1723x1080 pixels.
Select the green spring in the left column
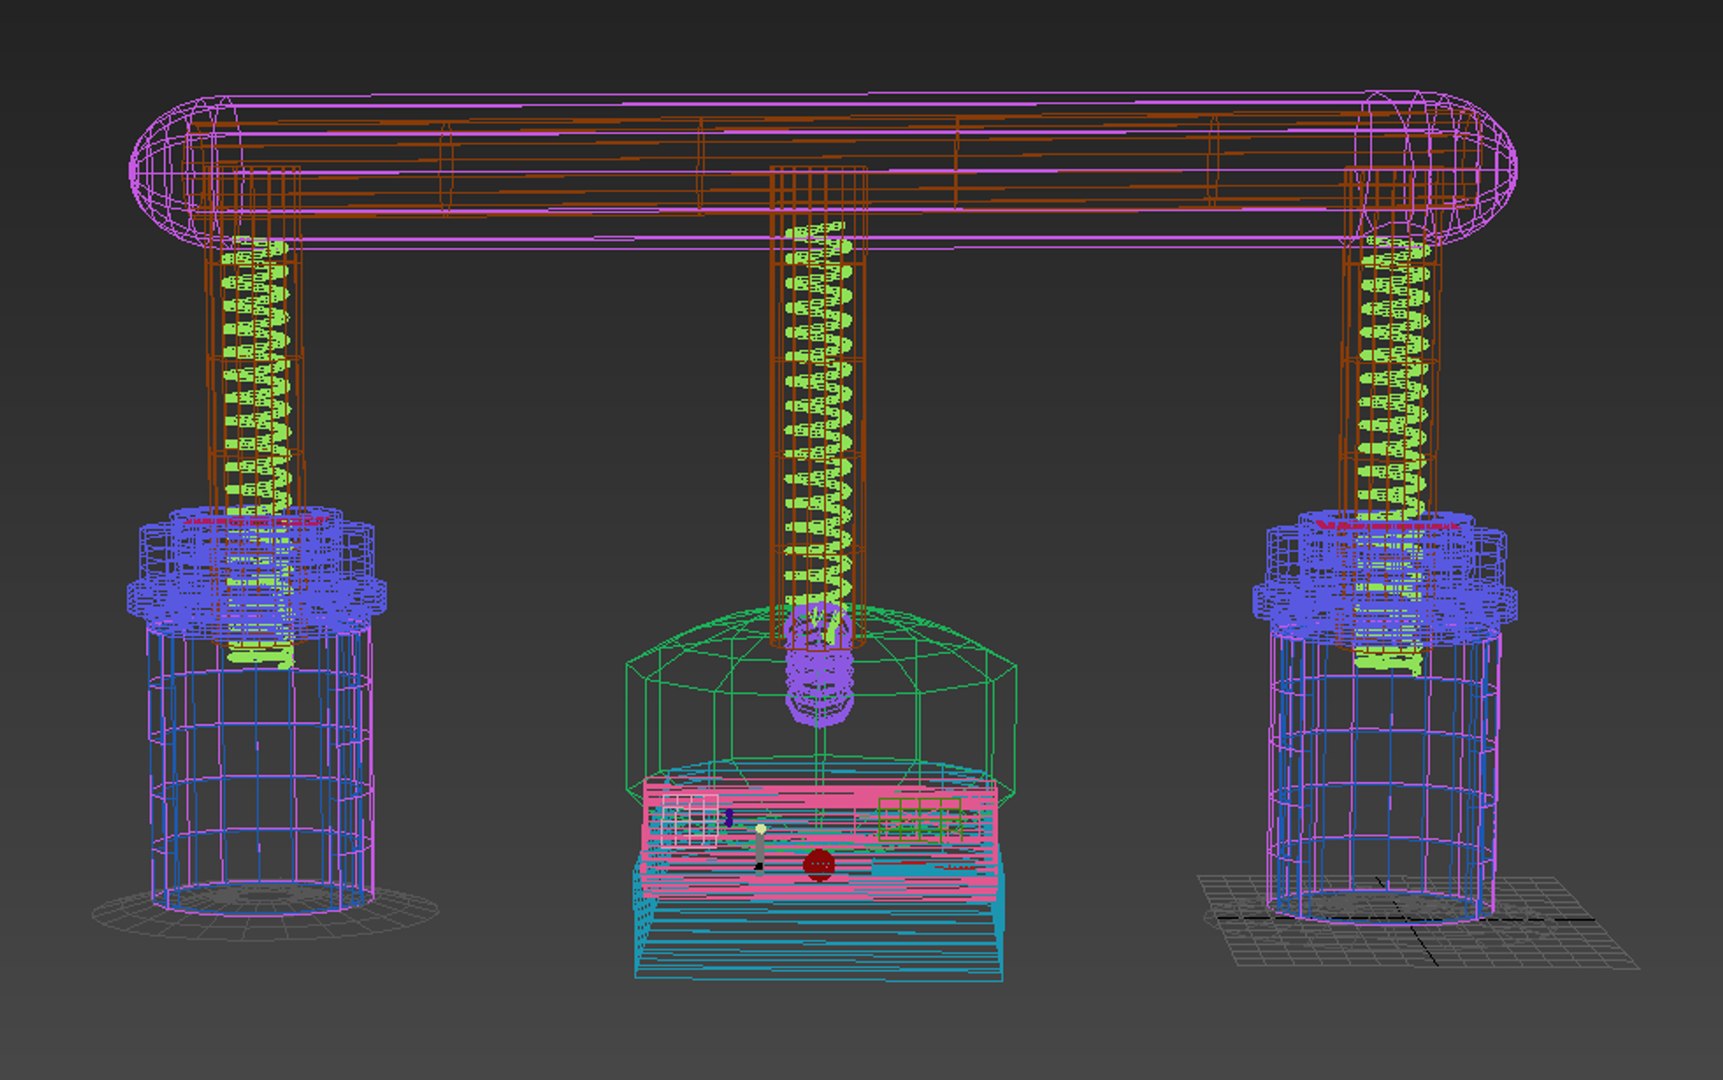pyautogui.click(x=258, y=452)
